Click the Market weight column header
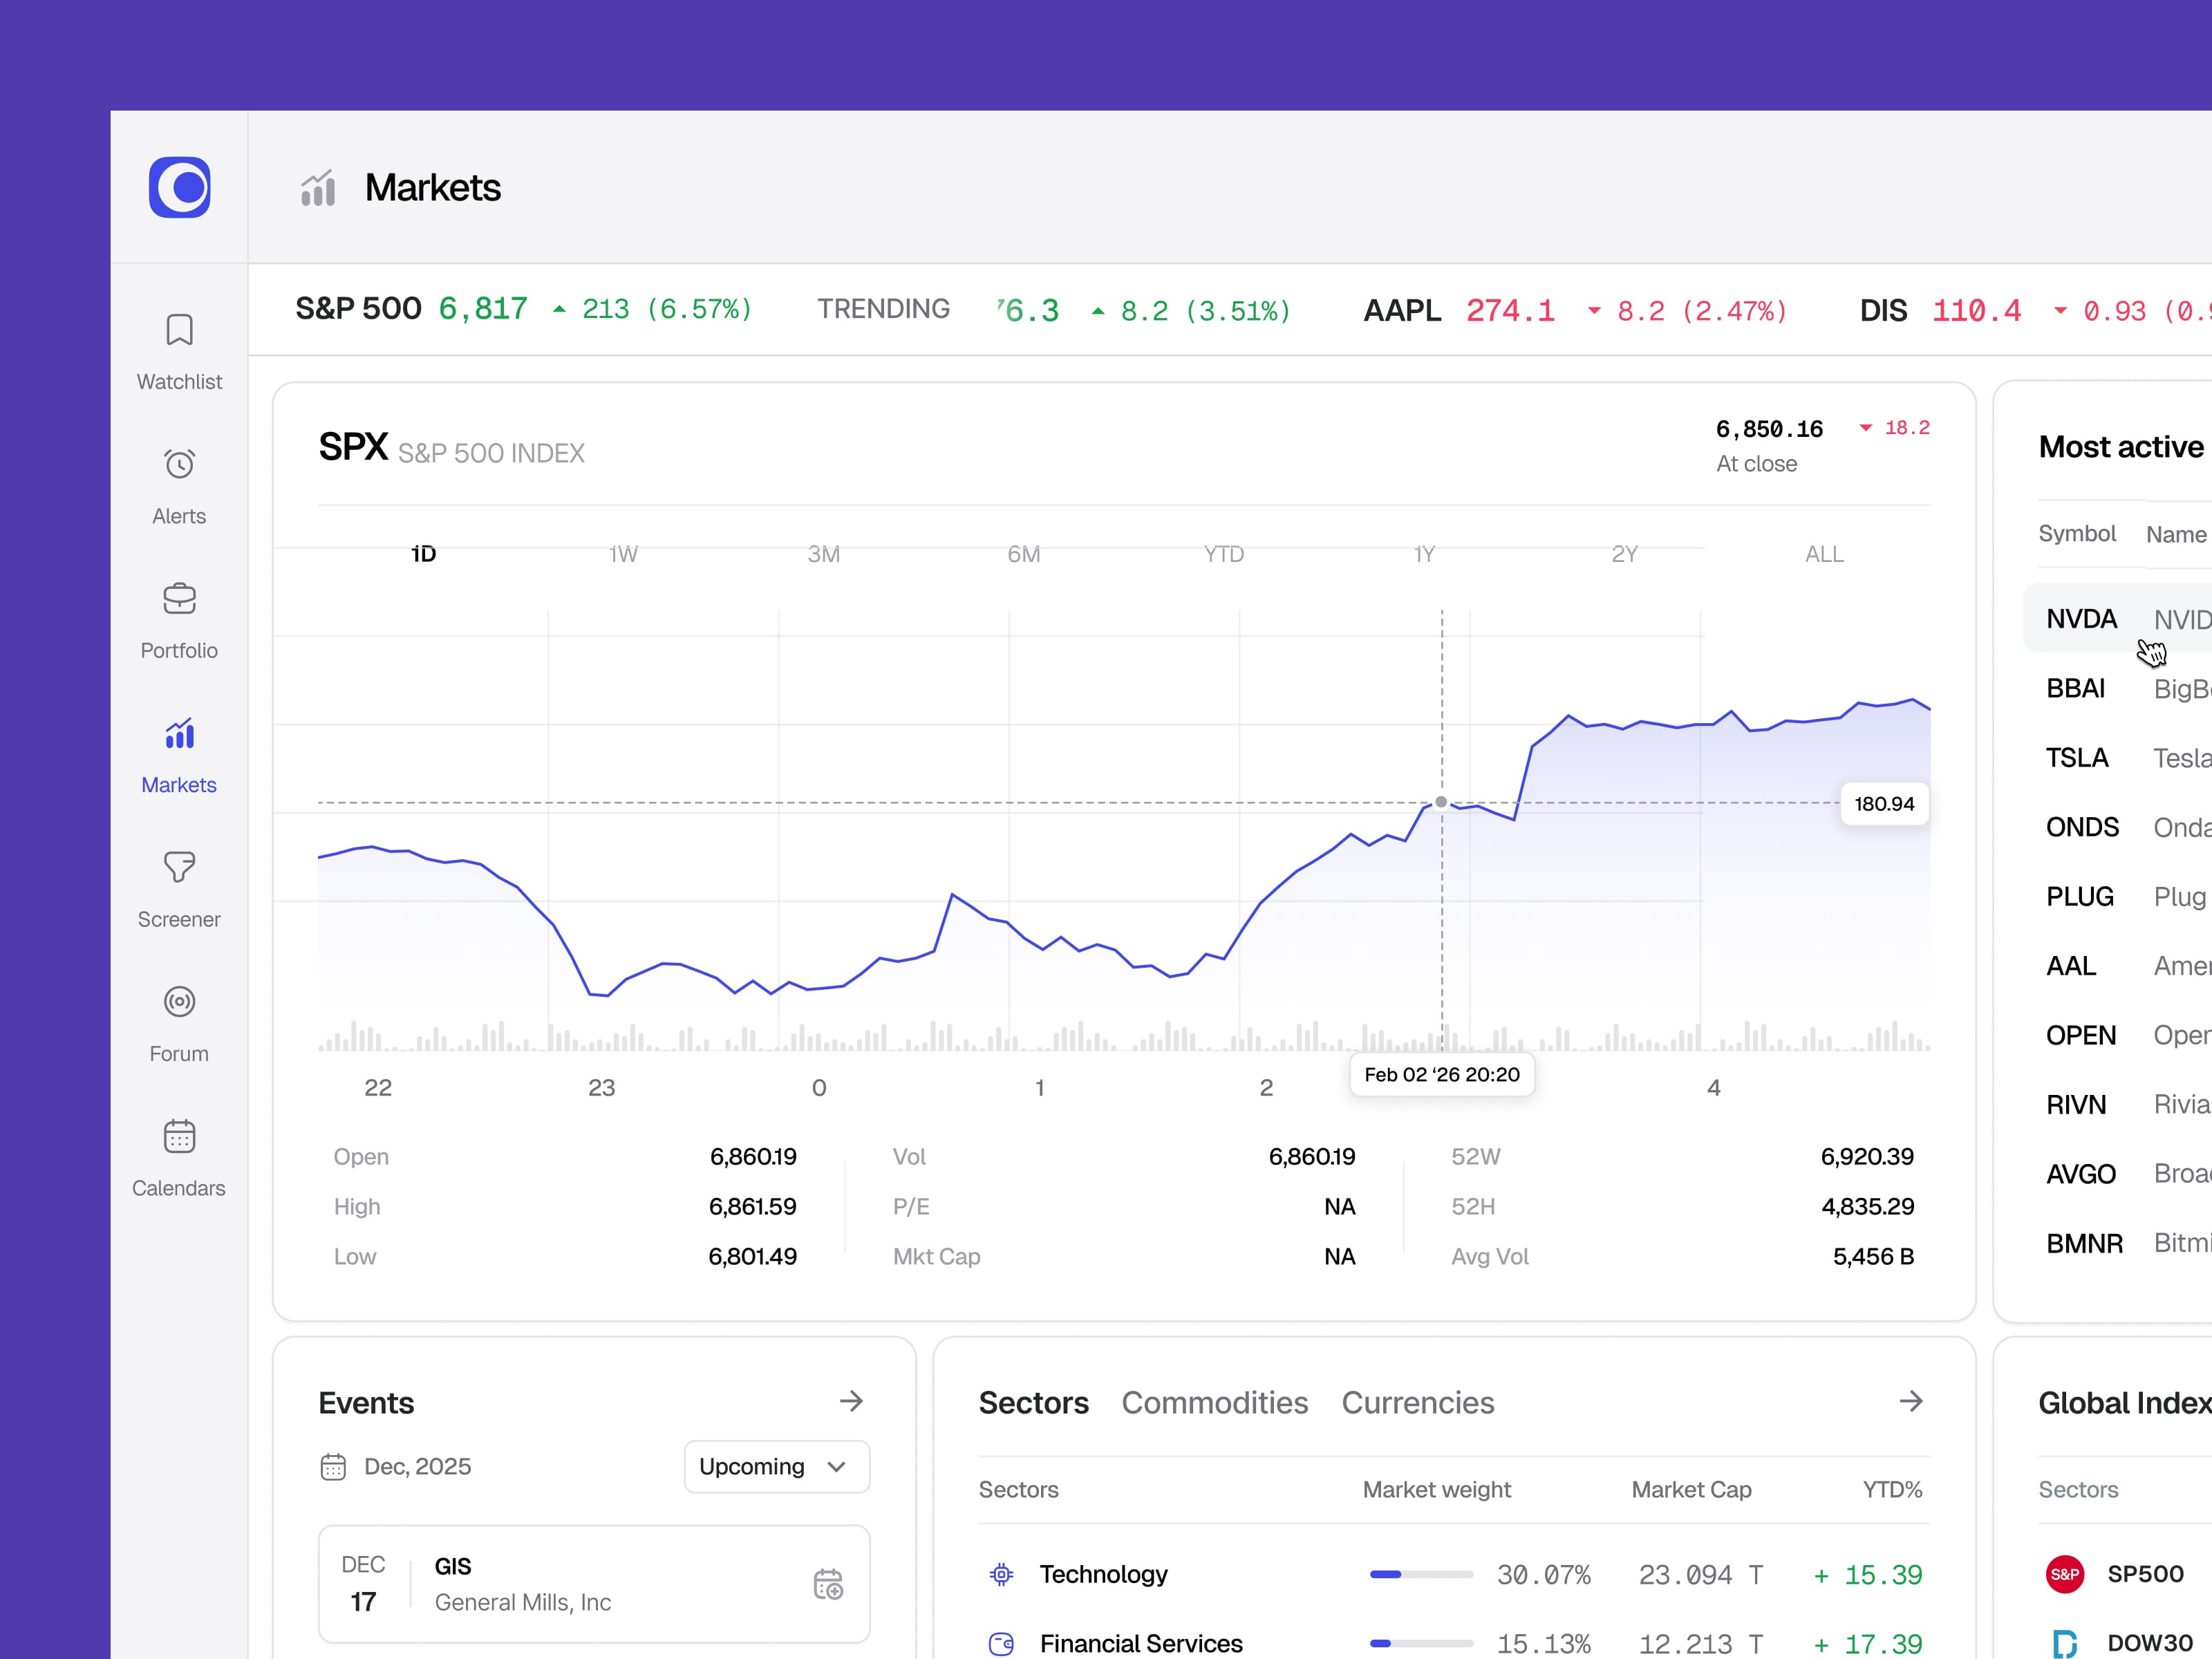 tap(1437, 1490)
